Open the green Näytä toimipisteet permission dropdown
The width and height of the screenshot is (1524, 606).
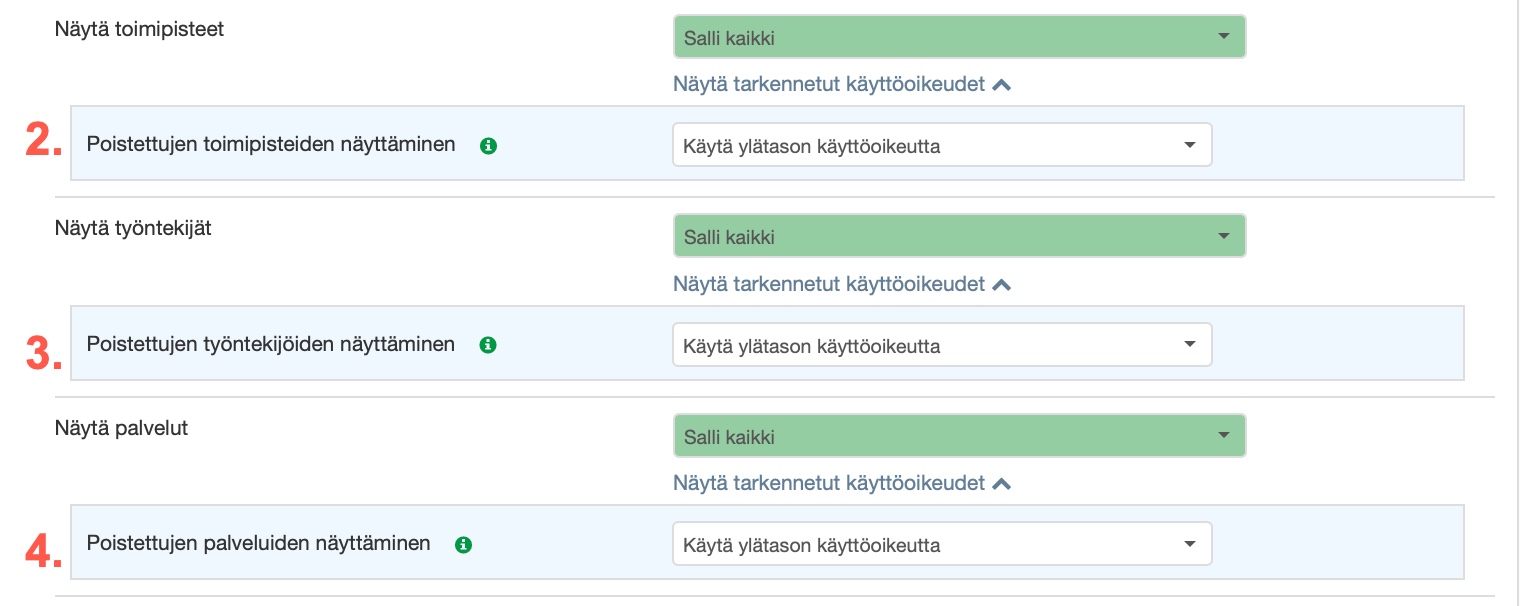coord(959,38)
